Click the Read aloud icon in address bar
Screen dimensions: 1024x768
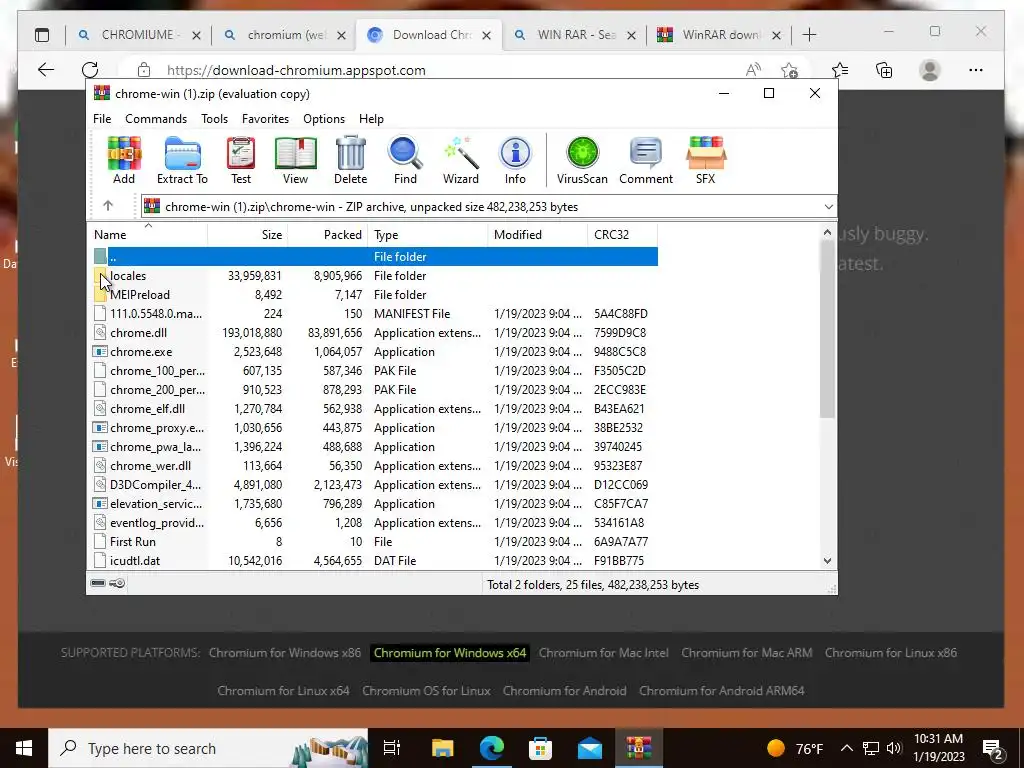[x=753, y=70]
